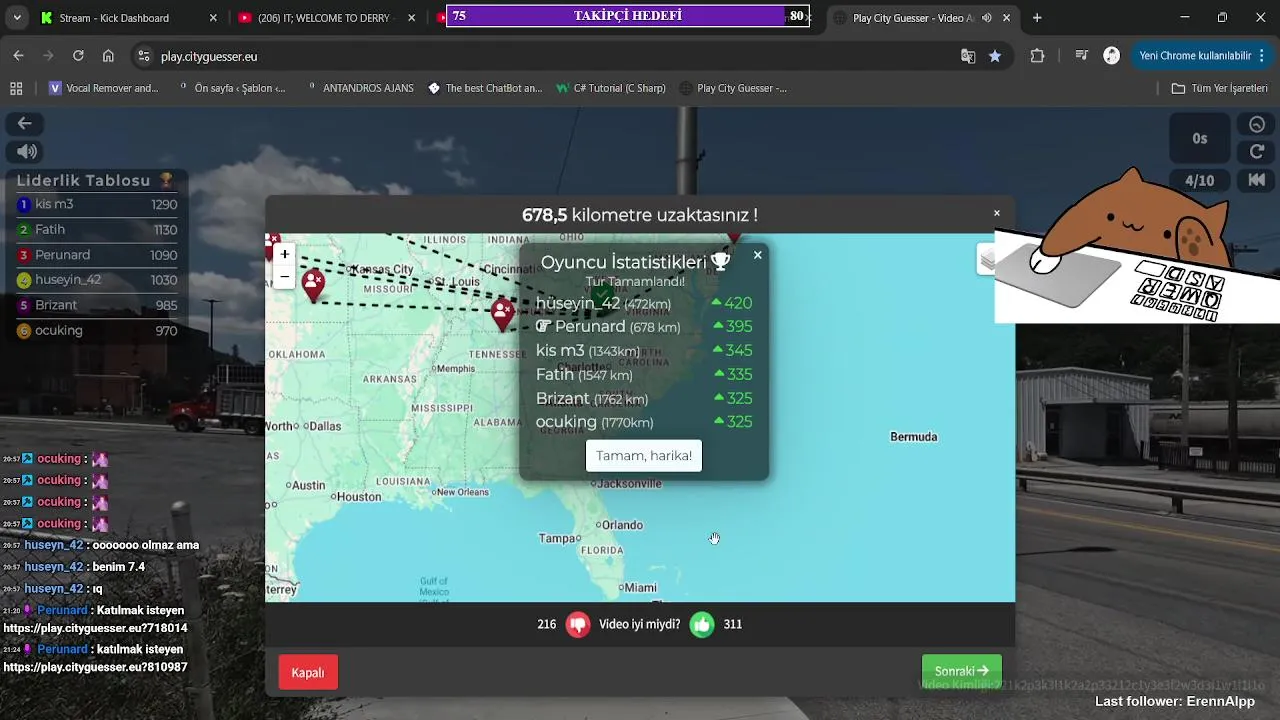Open the ANTANDROS AJANS bookmark
Image resolution: width=1280 pixels, height=720 pixels.
(x=359, y=88)
